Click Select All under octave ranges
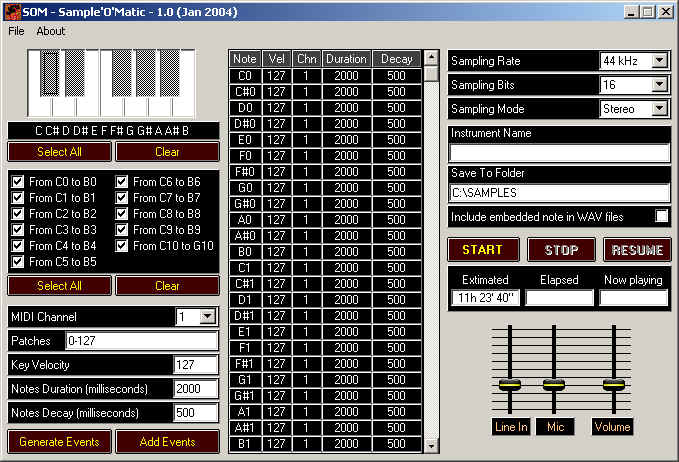This screenshot has width=679, height=462. pos(59,286)
